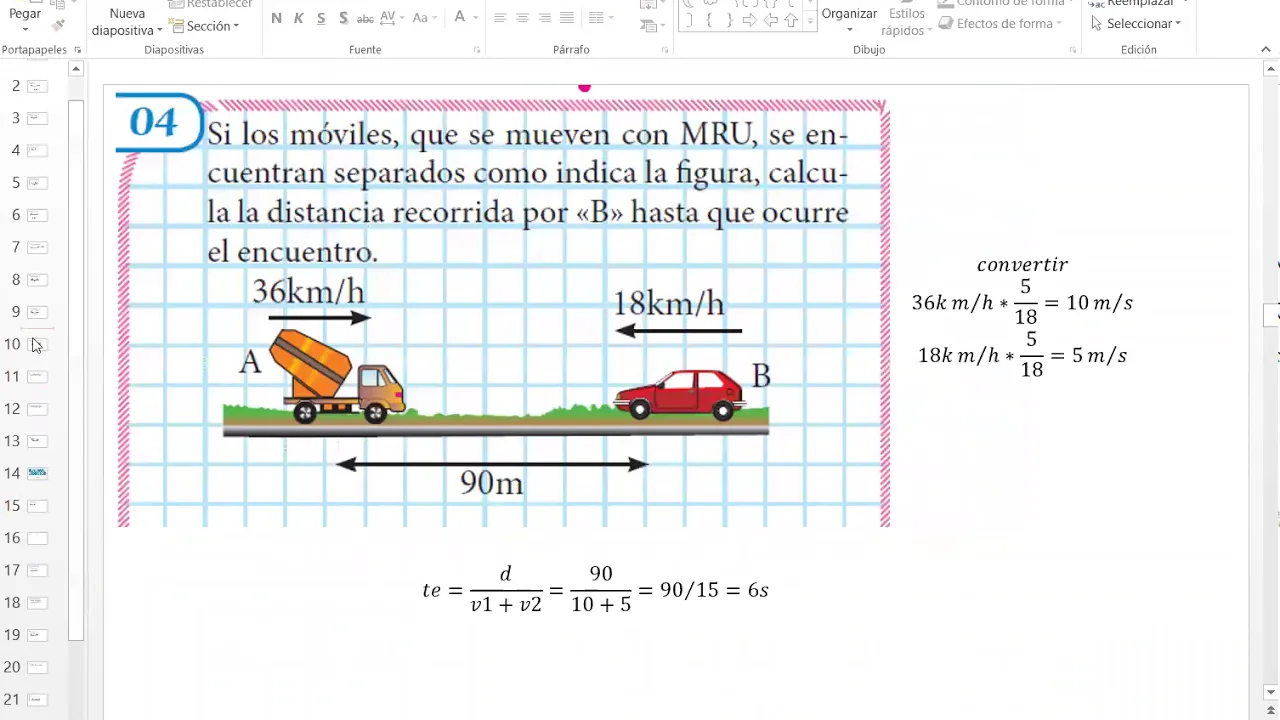Viewport: 1280px width, 720px height.
Task: Collapse the ribbon with the chevron
Action: pos(1268,50)
